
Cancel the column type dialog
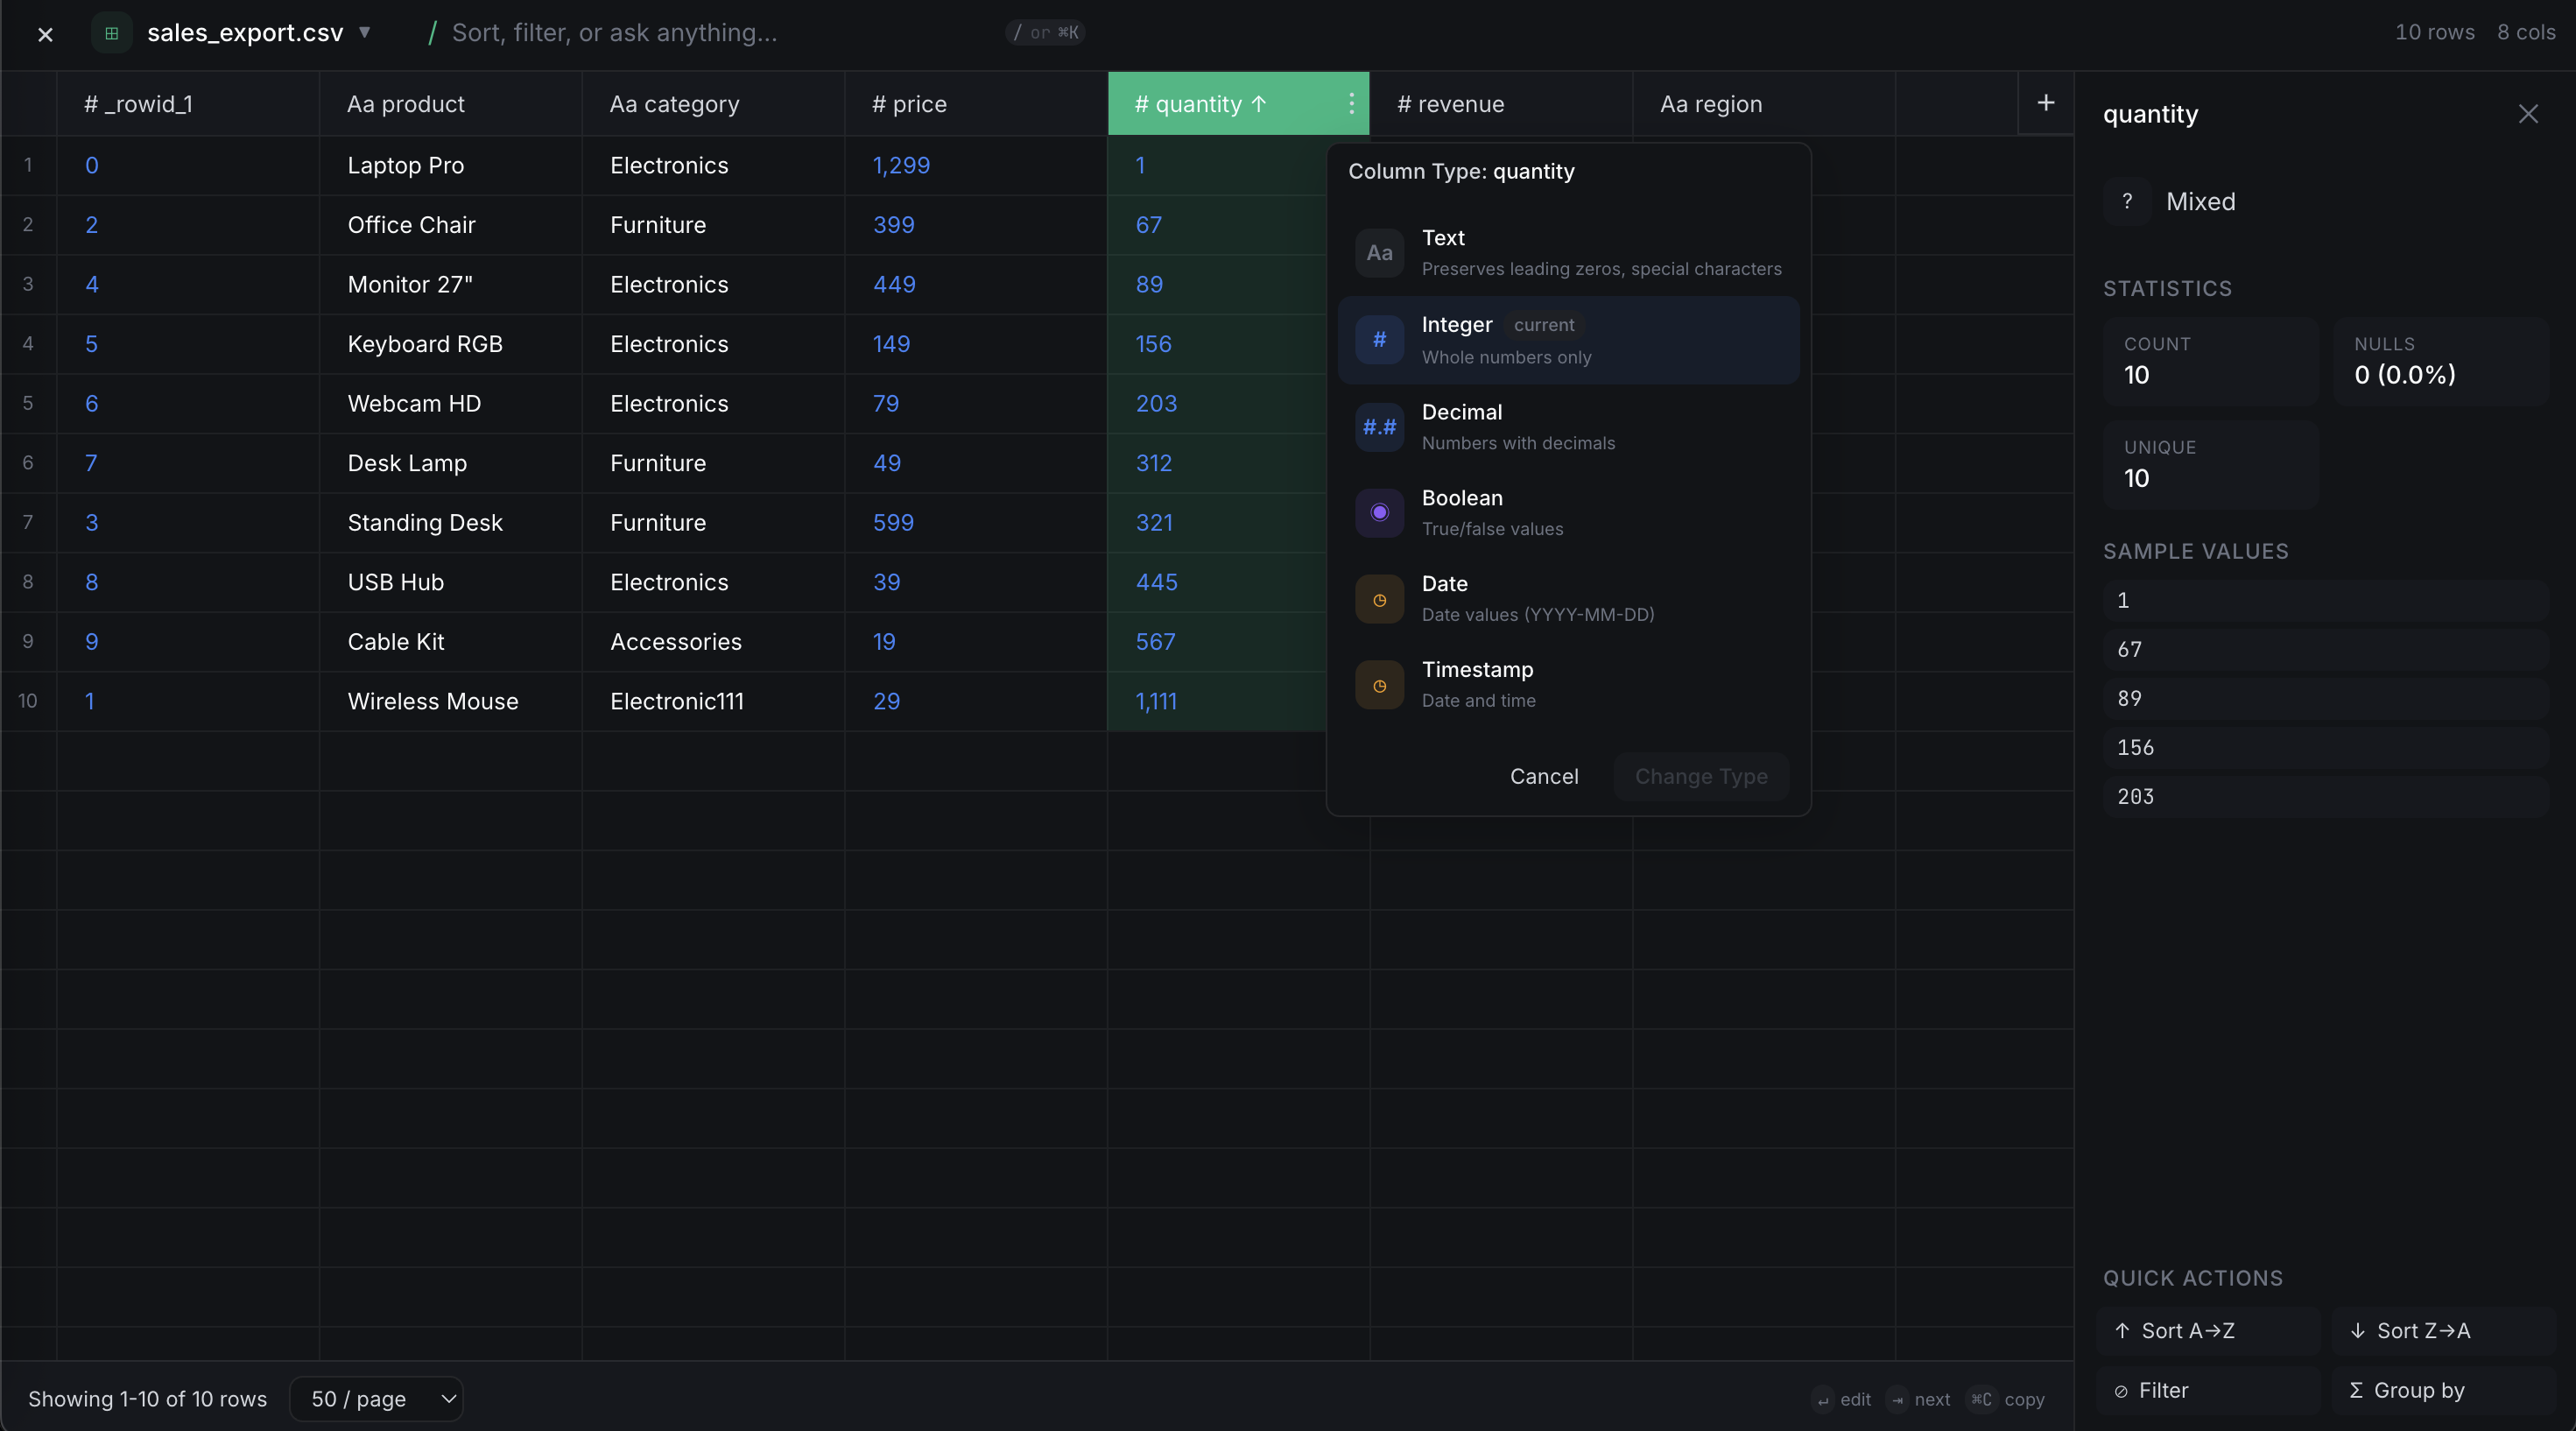click(x=1543, y=776)
